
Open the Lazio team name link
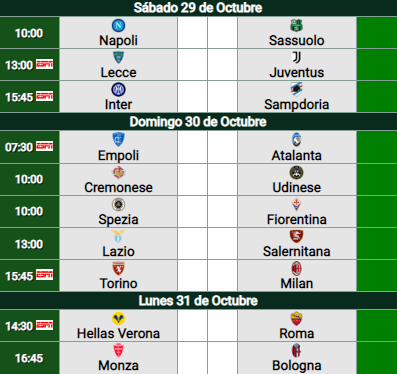(x=118, y=251)
